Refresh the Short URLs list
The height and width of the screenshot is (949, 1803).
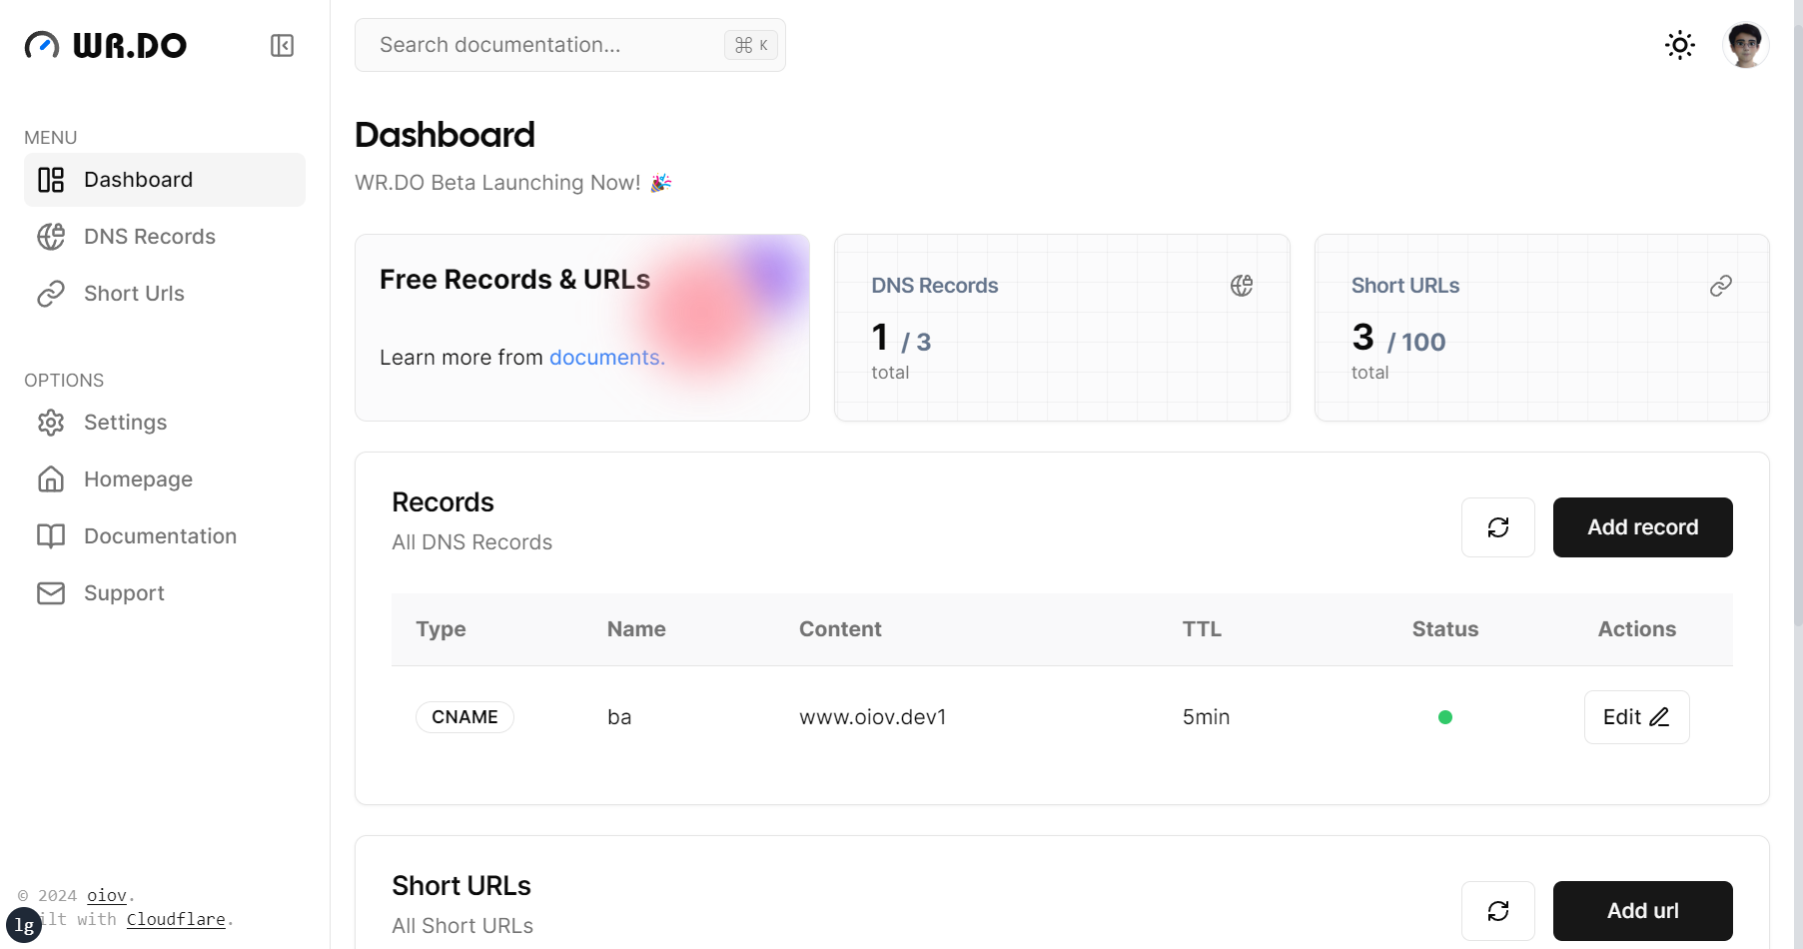point(1497,910)
